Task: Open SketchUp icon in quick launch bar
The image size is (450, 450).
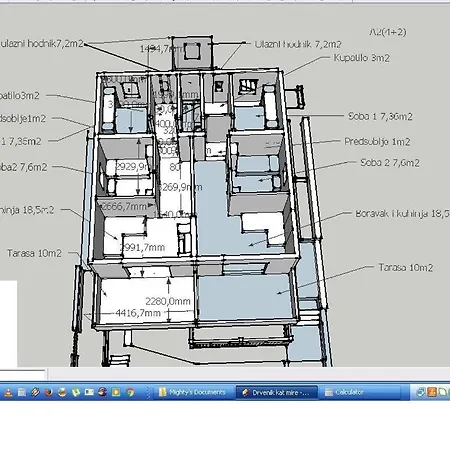Action: click(x=35, y=392)
